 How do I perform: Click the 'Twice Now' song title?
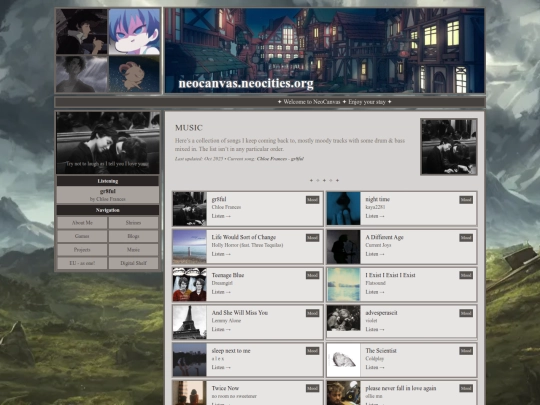click(225, 388)
